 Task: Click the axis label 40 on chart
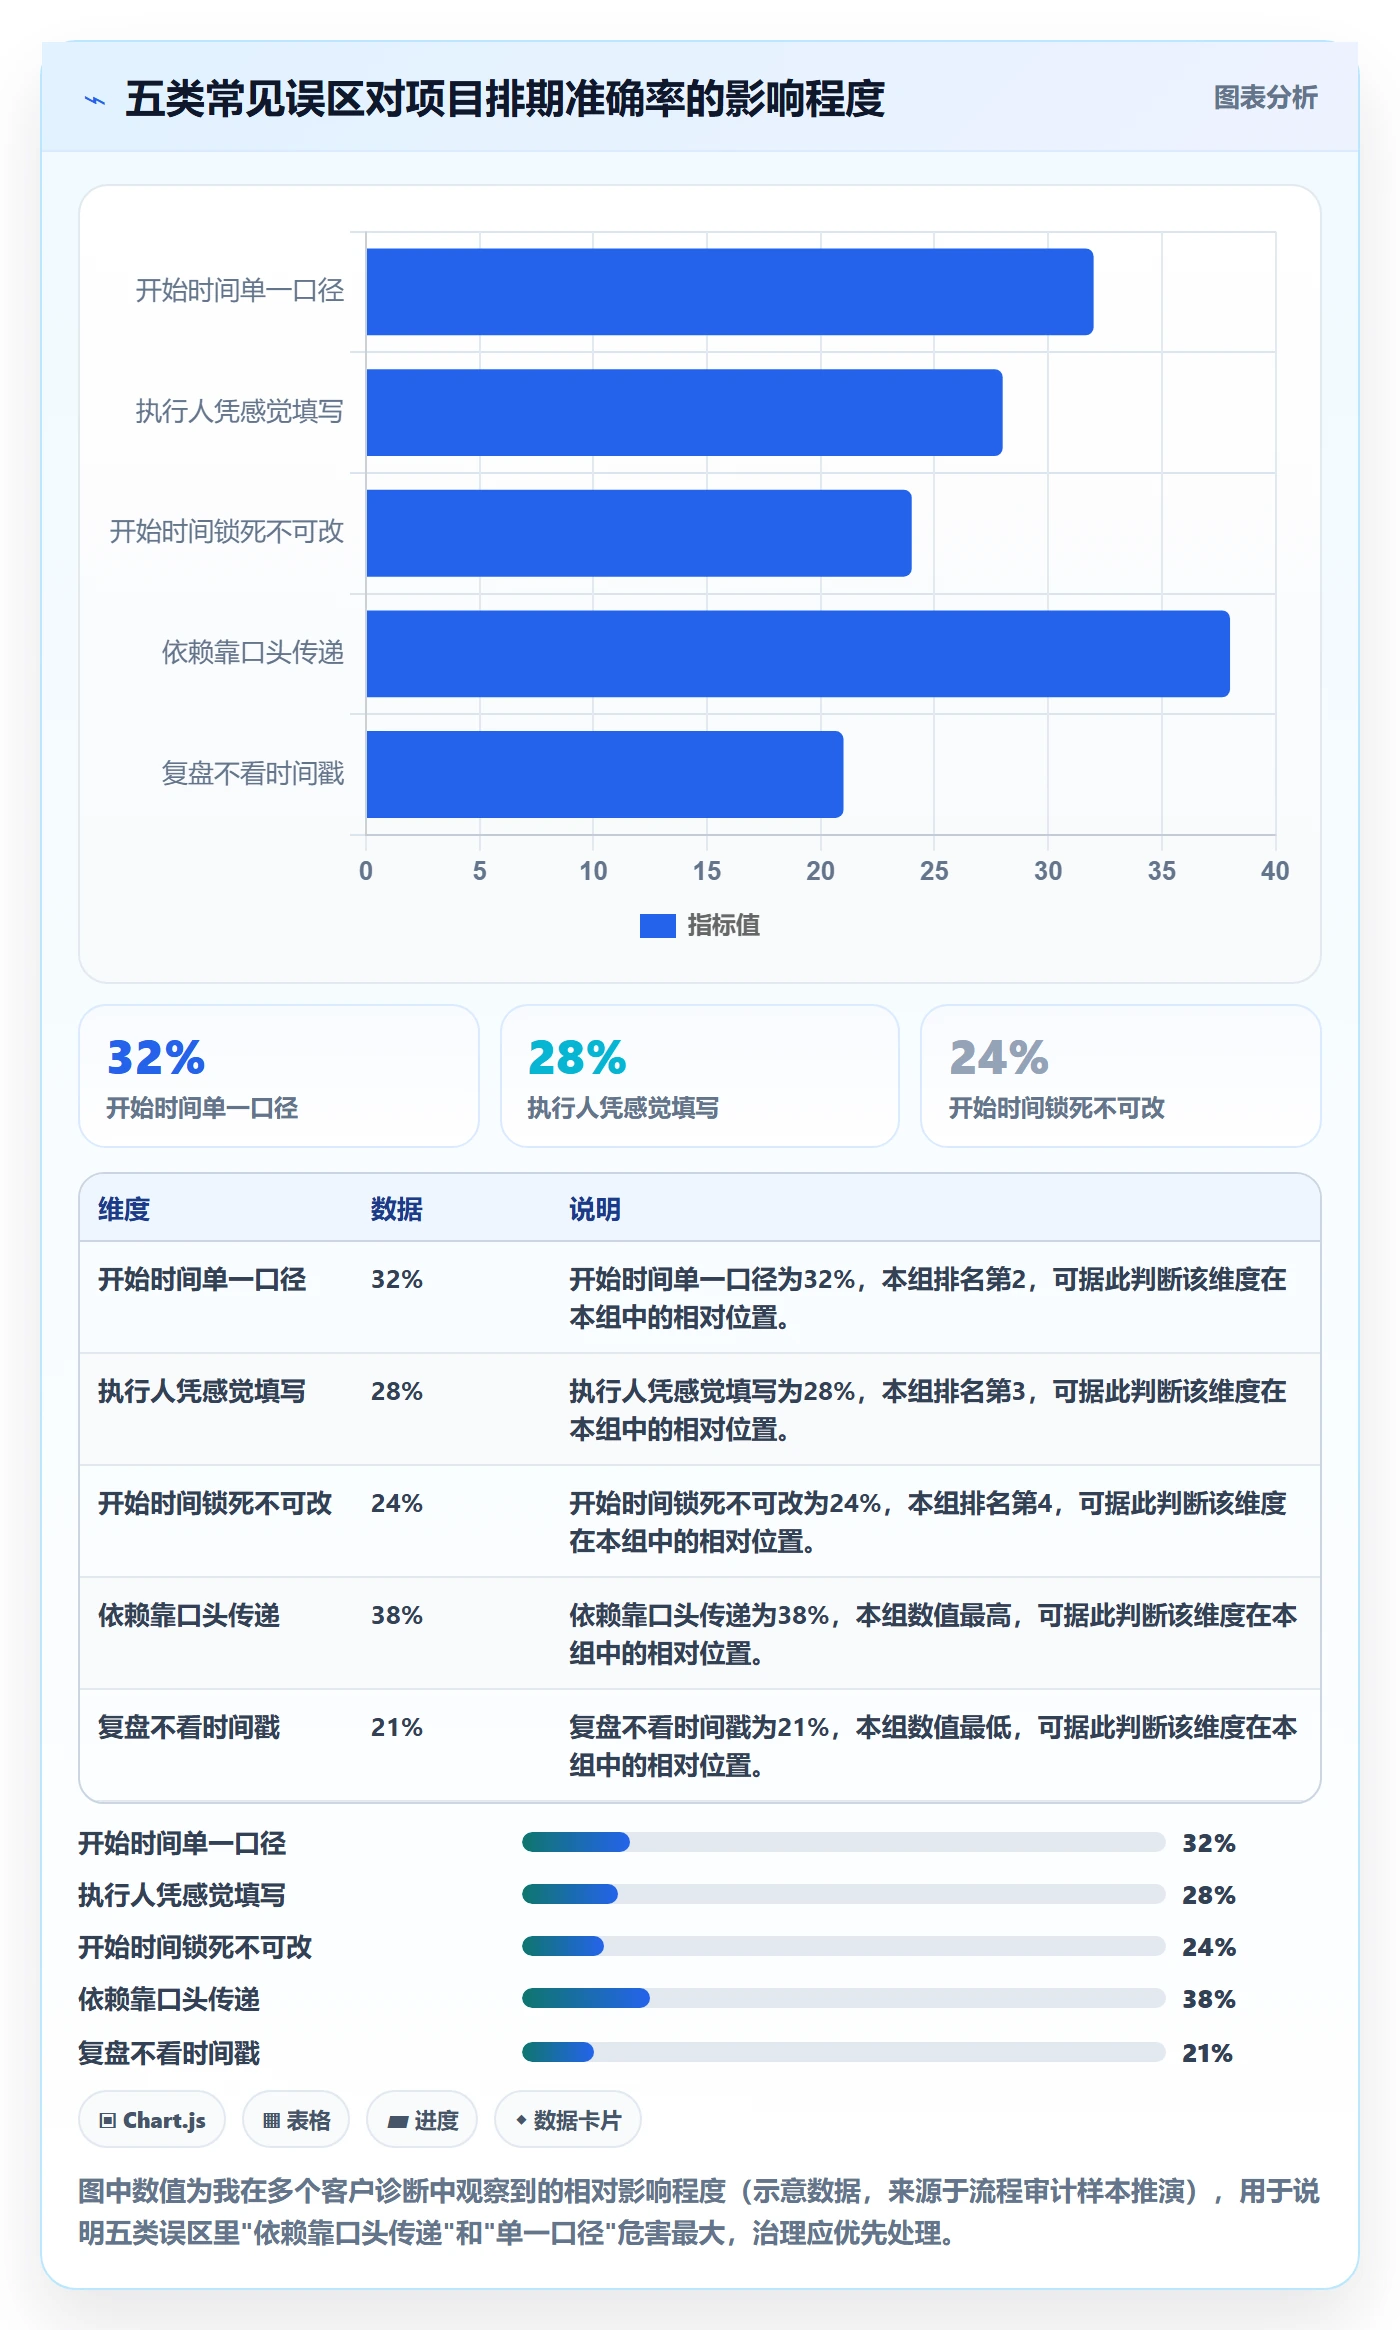point(1275,871)
